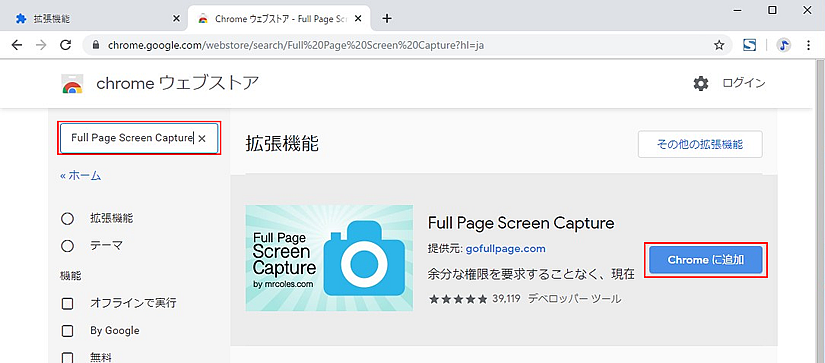Click the Chrome web store logo
The image size is (825, 363).
pos(72,84)
